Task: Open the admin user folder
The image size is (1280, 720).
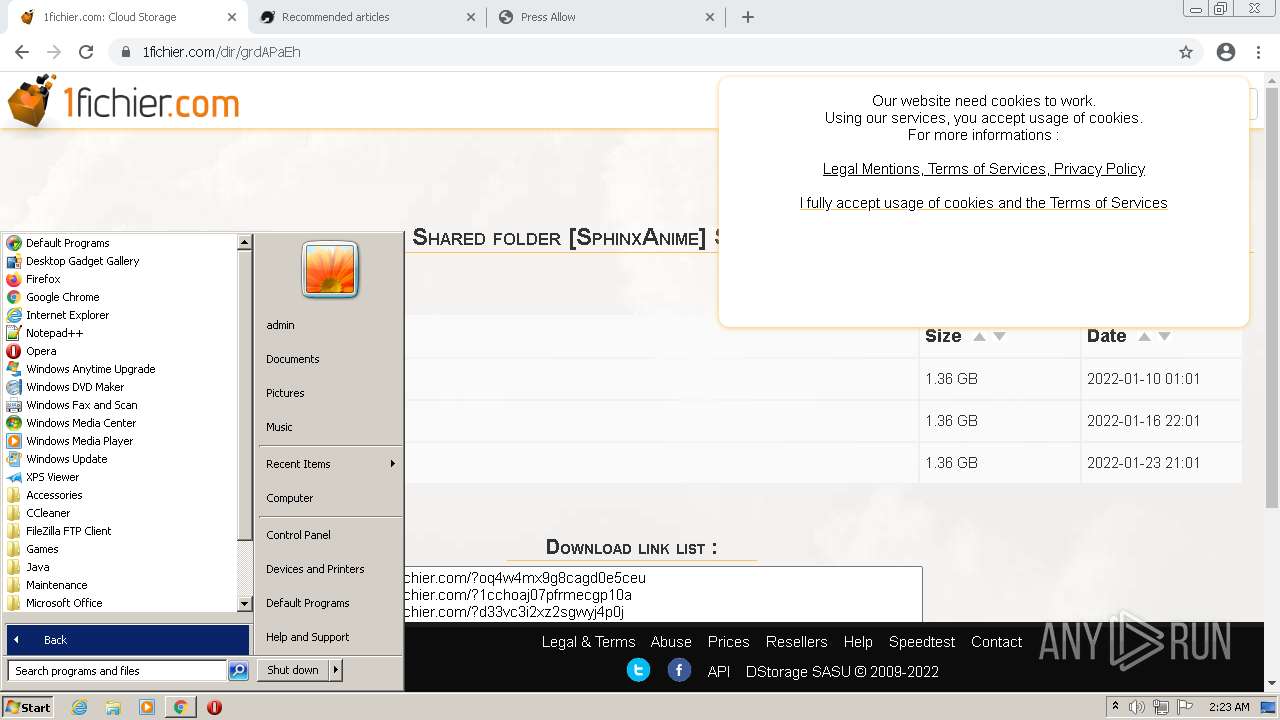Action: click(280, 325)
